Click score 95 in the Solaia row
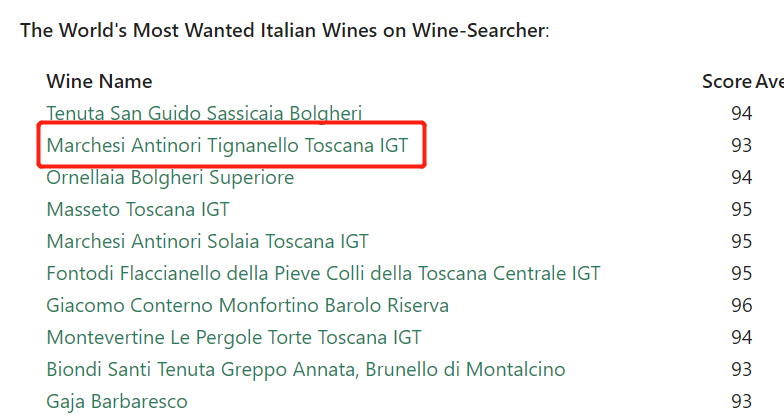784x419 pixels. [742, 242]
